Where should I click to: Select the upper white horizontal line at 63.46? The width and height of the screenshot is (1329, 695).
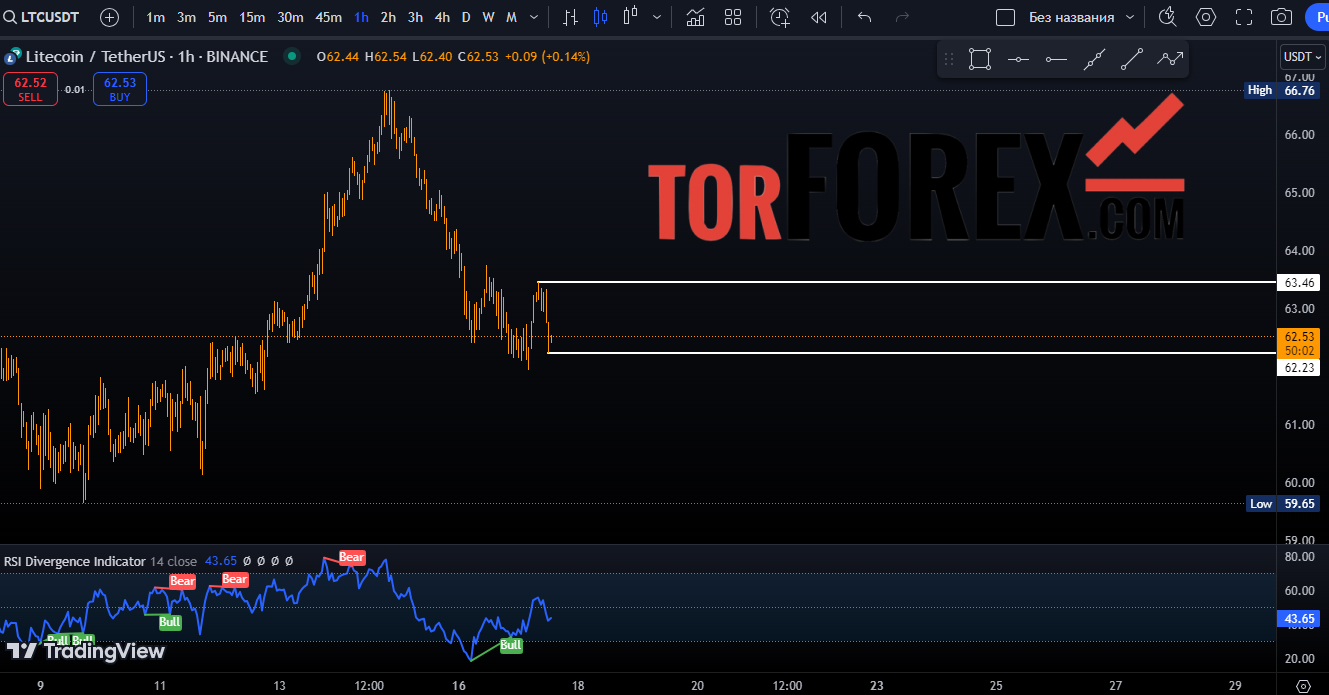point(906,282)
